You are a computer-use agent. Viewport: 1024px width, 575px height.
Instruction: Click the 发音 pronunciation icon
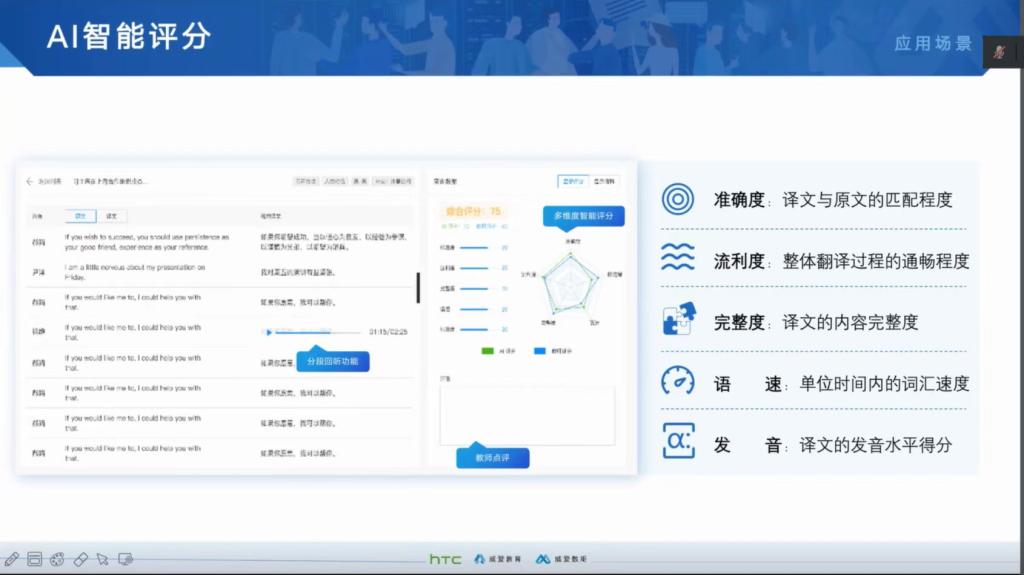(678, 441)
